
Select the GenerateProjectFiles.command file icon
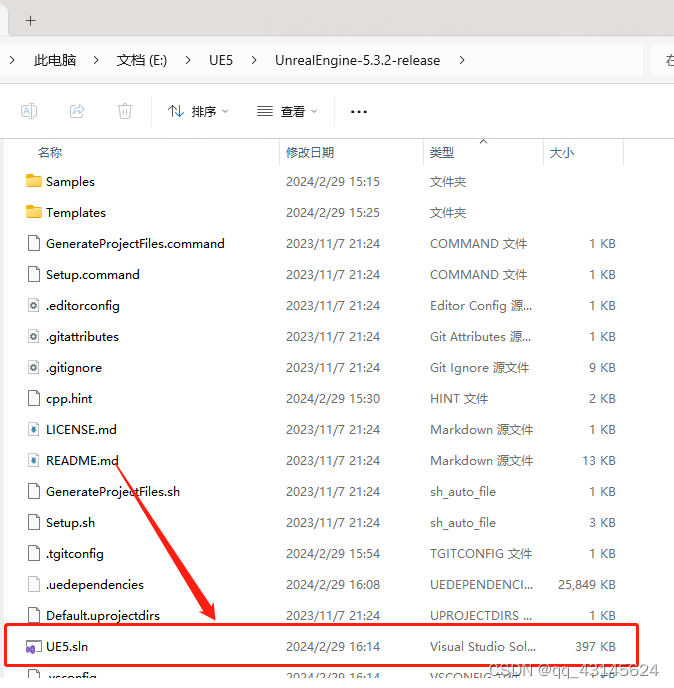point(34,243)
